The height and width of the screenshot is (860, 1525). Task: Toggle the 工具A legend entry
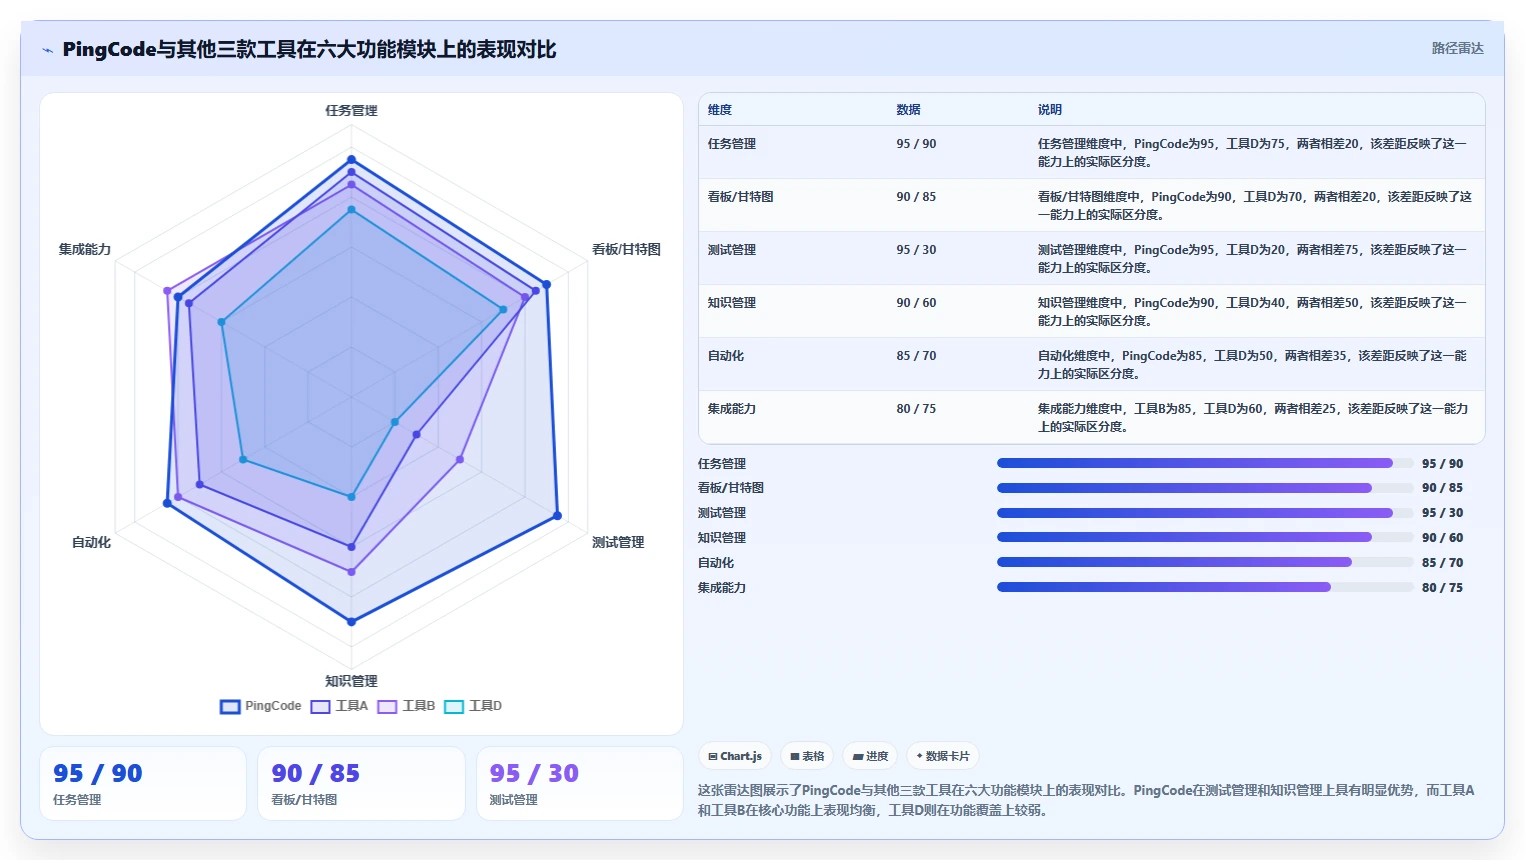point(339,706)
